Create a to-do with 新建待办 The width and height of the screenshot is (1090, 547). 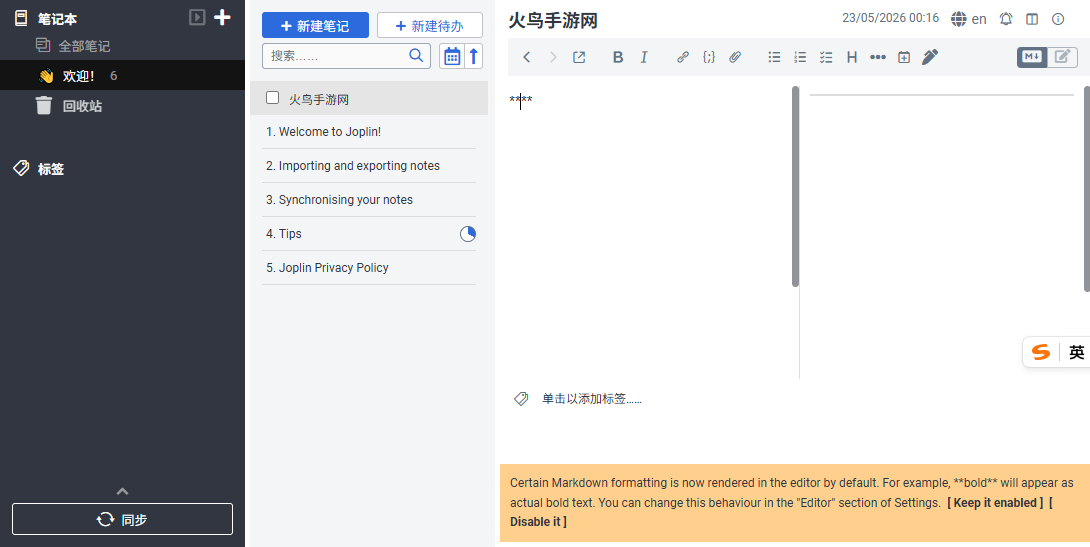[430, 26]
